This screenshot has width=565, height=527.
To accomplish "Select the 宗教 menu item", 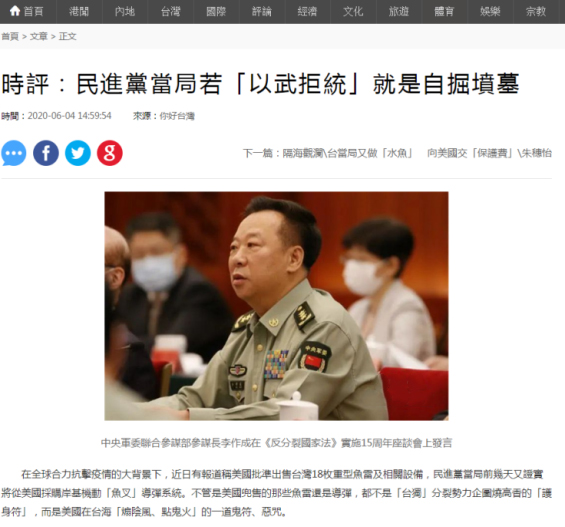I will (536, 12).
